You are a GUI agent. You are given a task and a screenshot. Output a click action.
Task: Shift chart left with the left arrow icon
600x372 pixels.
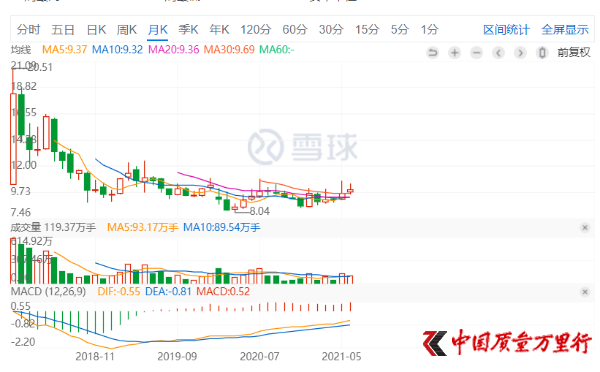click(x=498, y=52)
